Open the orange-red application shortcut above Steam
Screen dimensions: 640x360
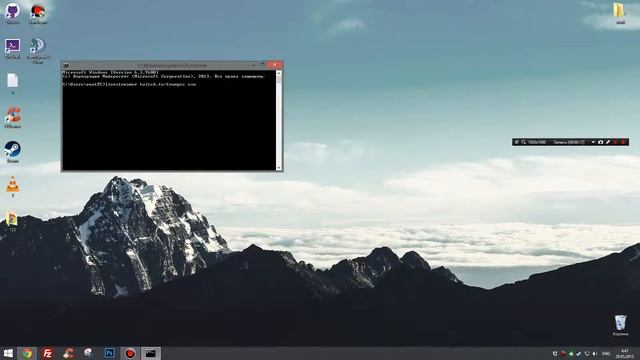tap(13, 117)
